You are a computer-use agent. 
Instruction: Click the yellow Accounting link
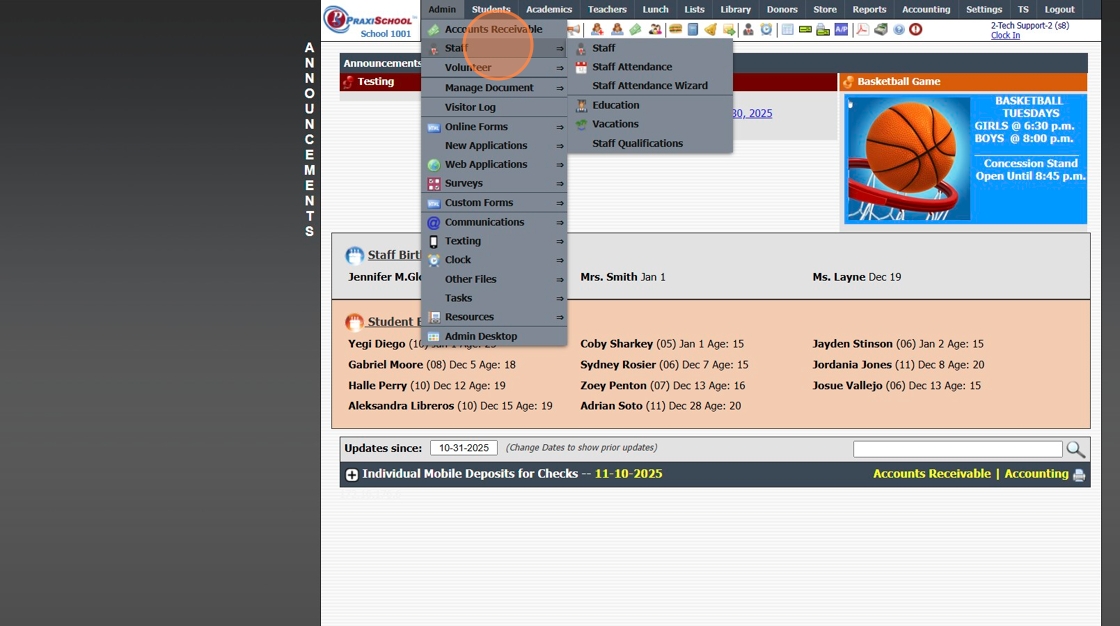1036,474
